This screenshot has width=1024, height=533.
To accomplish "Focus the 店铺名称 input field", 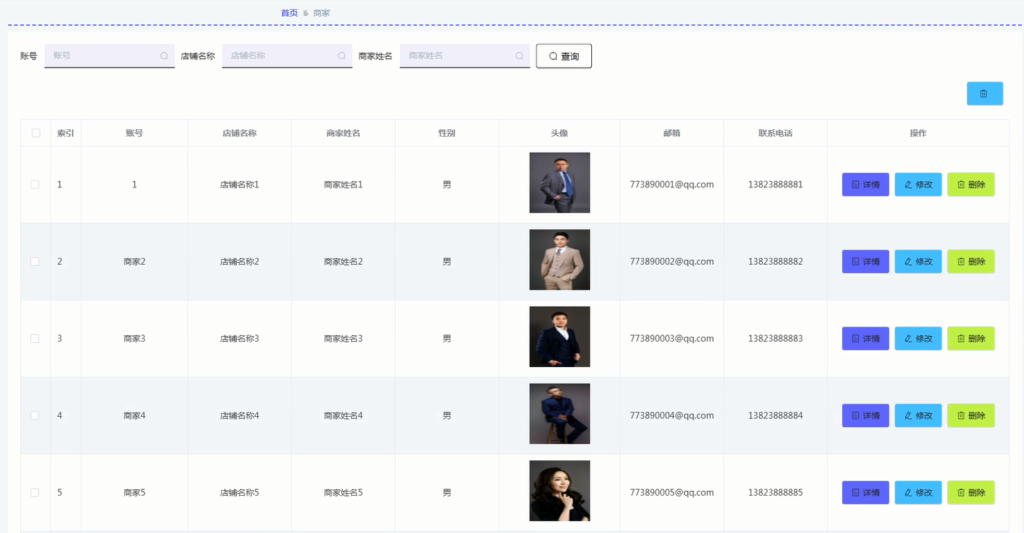I will [x=287, y=56].
